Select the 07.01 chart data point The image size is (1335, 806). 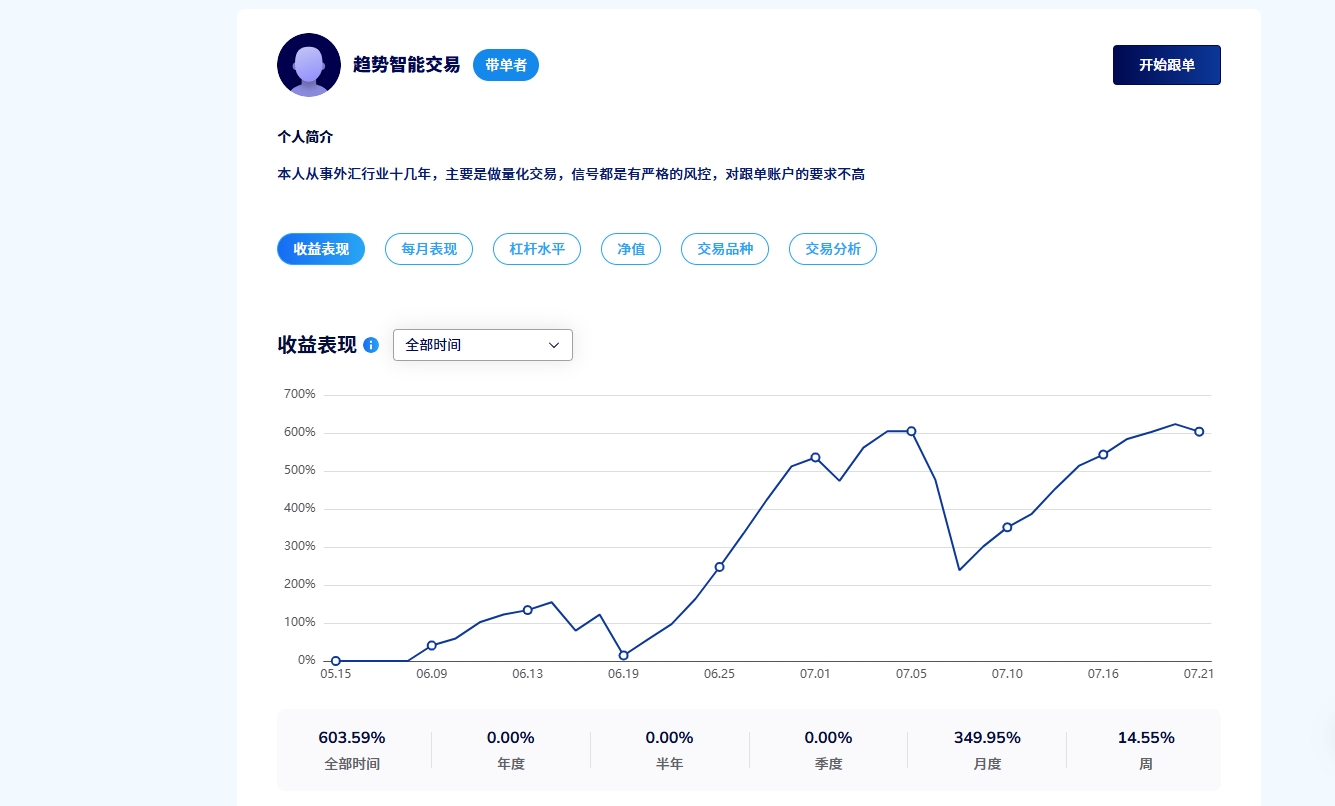coord(815,457)
